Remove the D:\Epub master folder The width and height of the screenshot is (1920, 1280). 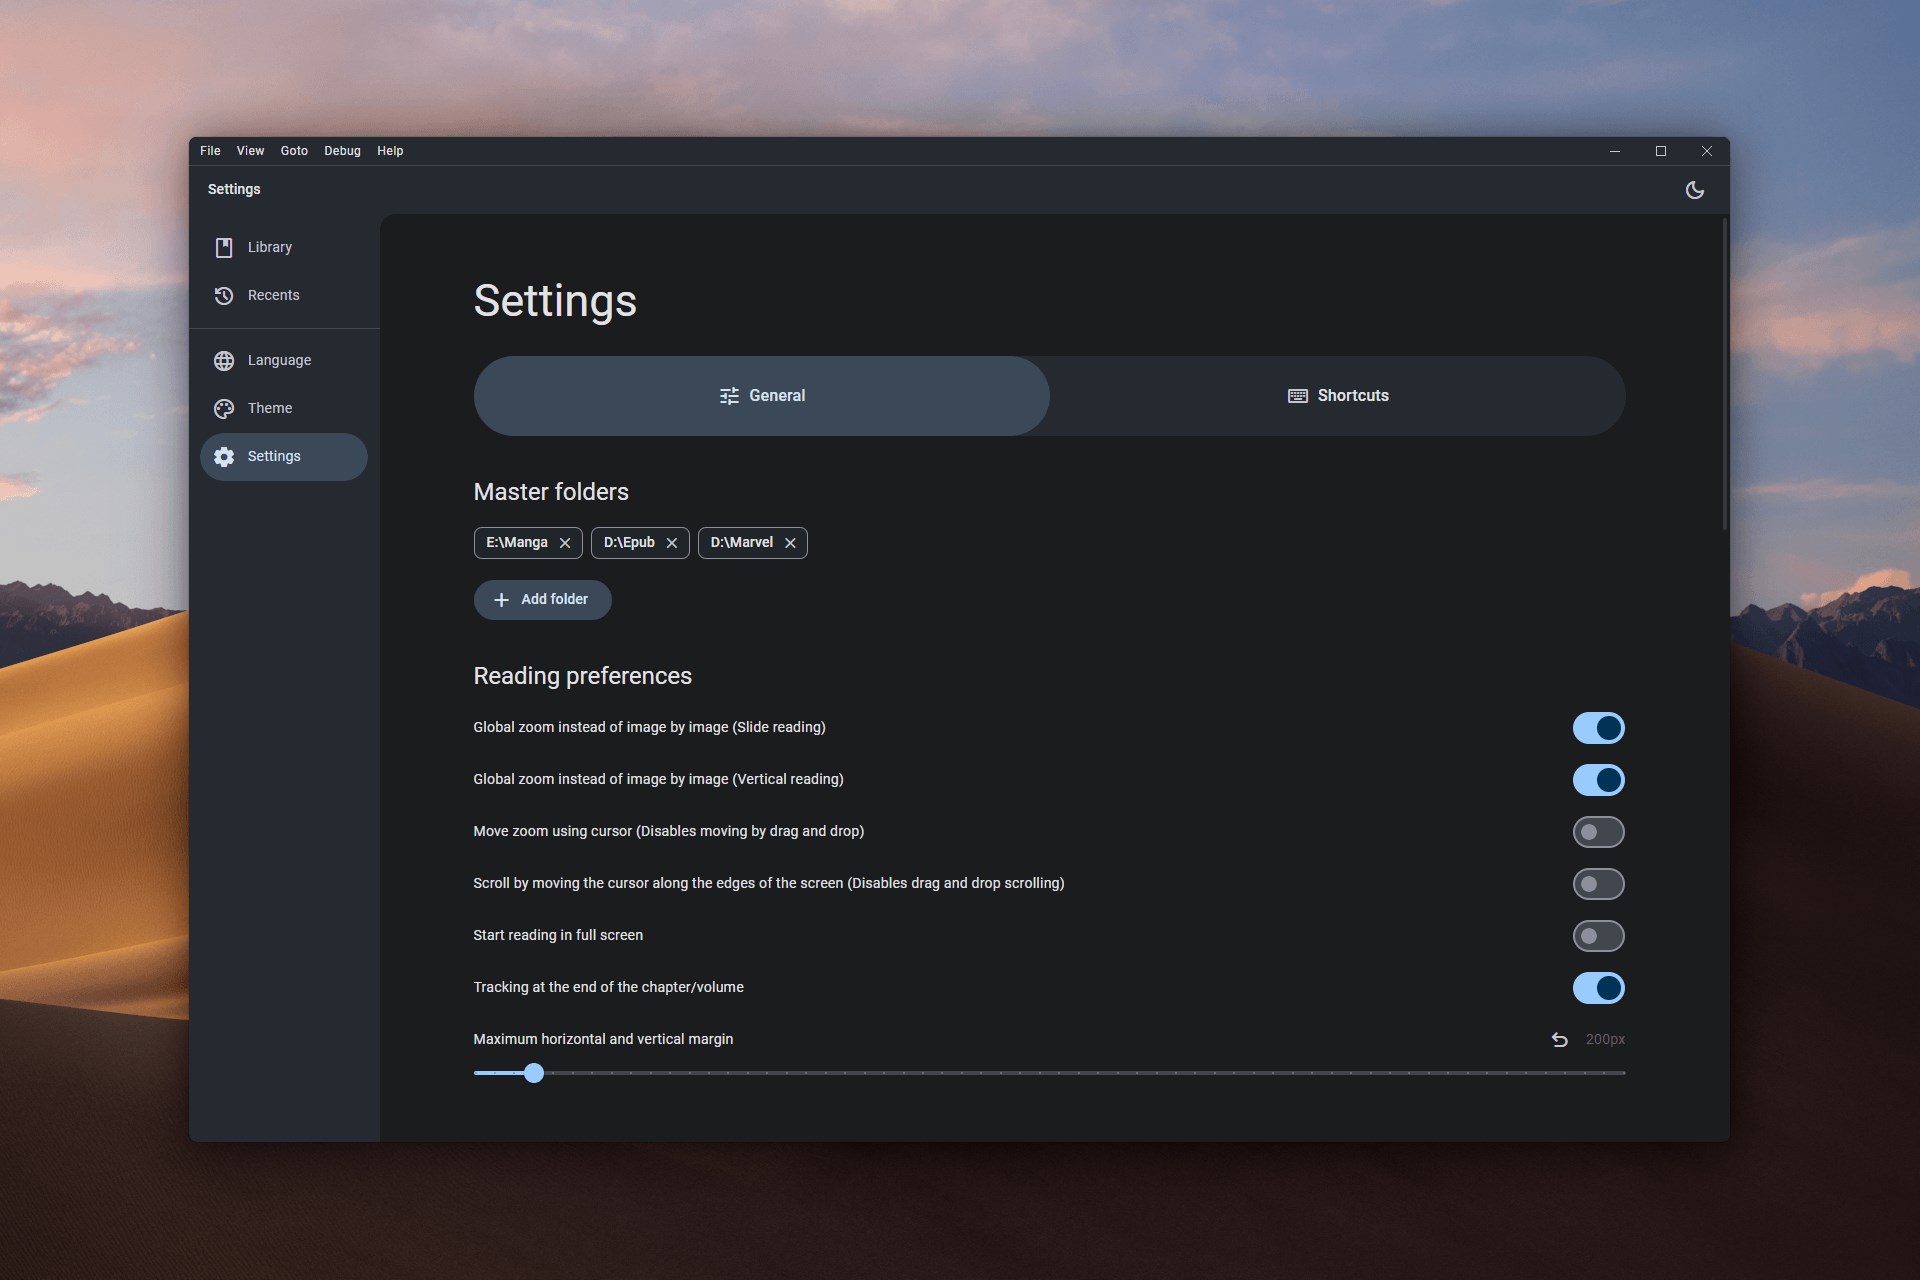(x=671, y=543)
